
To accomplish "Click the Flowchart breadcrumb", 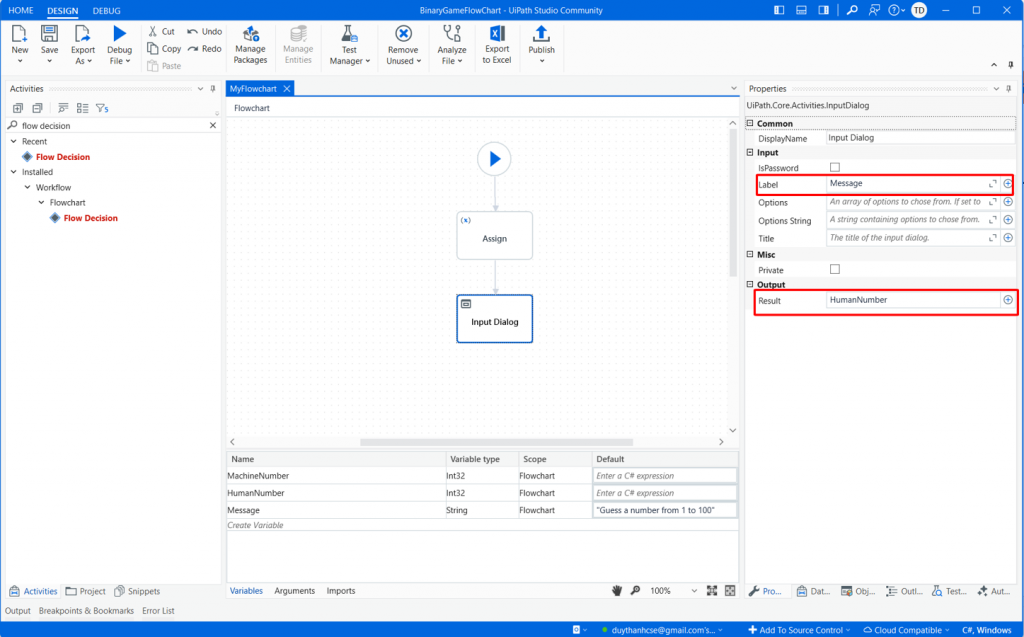I will pyautogui.click(x=251, y=108).
